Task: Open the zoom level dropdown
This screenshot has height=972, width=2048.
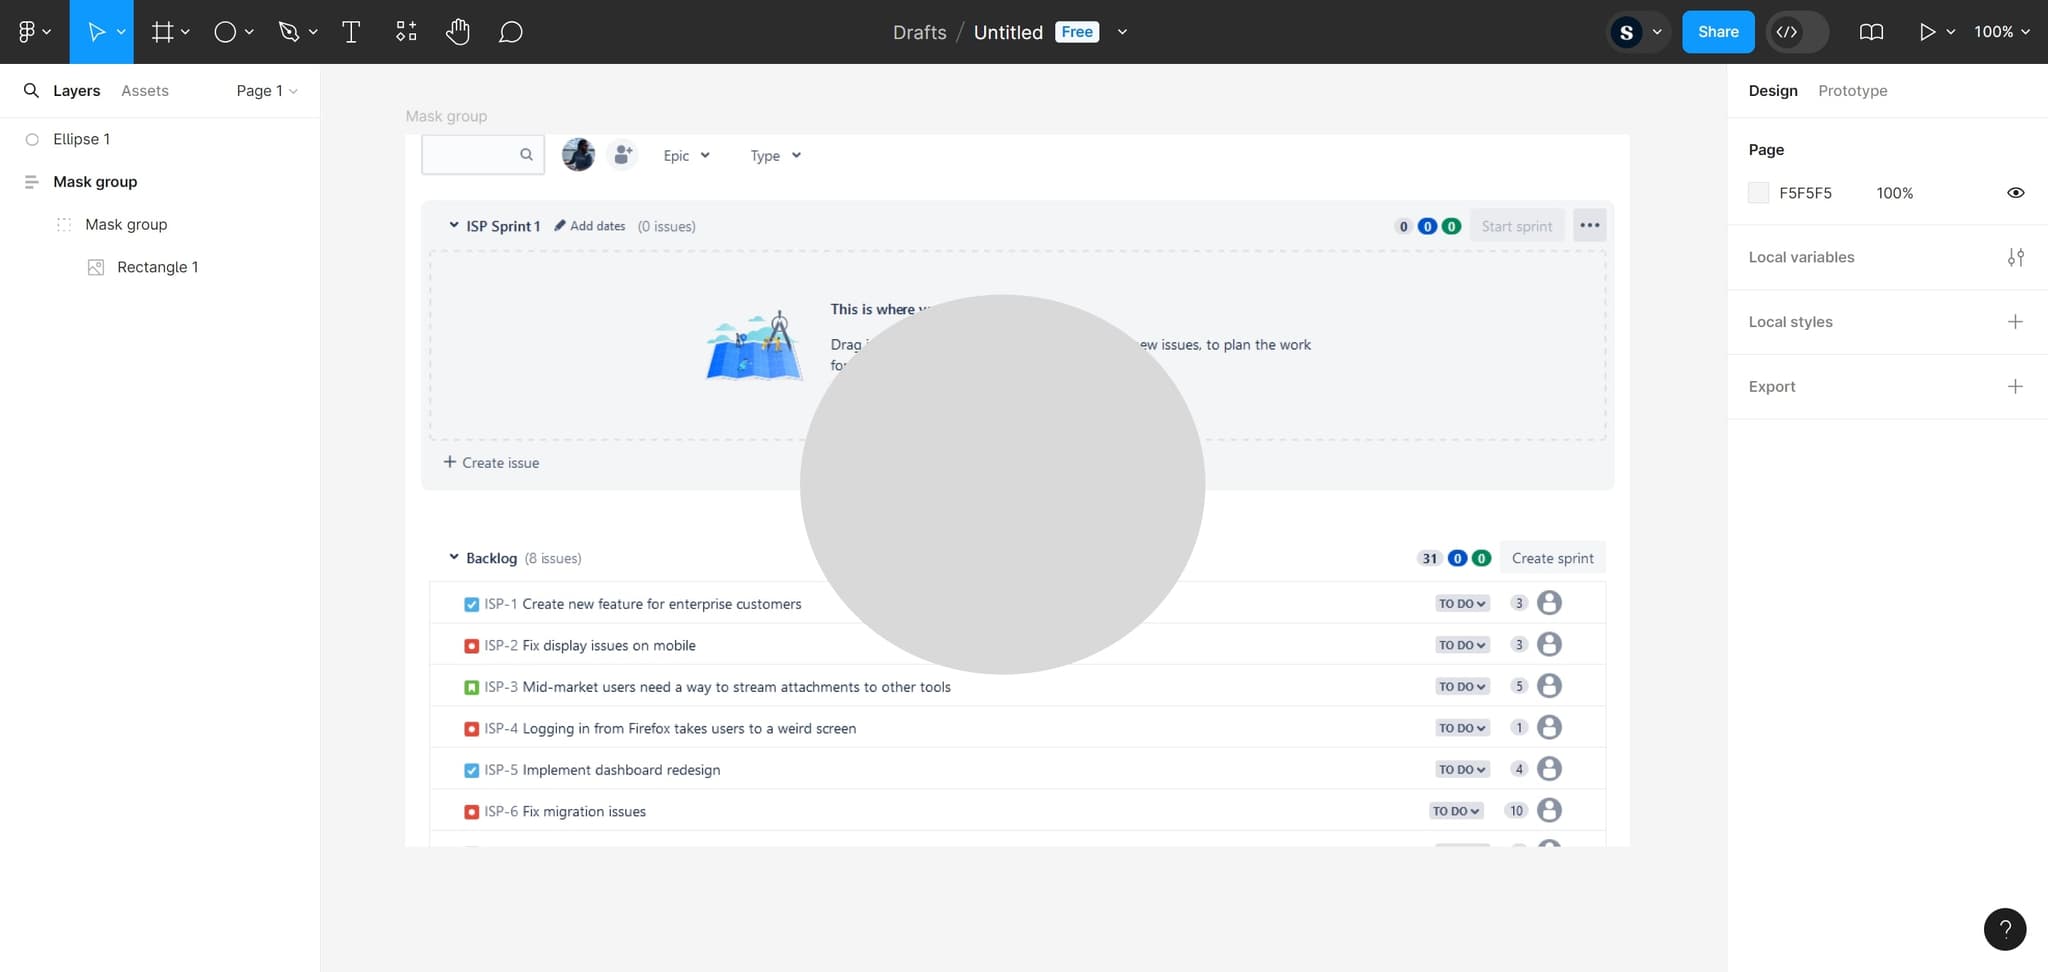Action: pos(2001,32)
